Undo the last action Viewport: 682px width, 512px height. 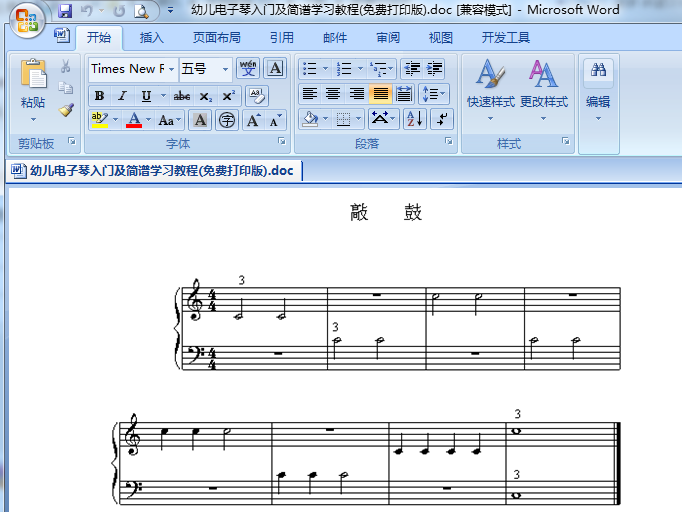click(87, 11)
